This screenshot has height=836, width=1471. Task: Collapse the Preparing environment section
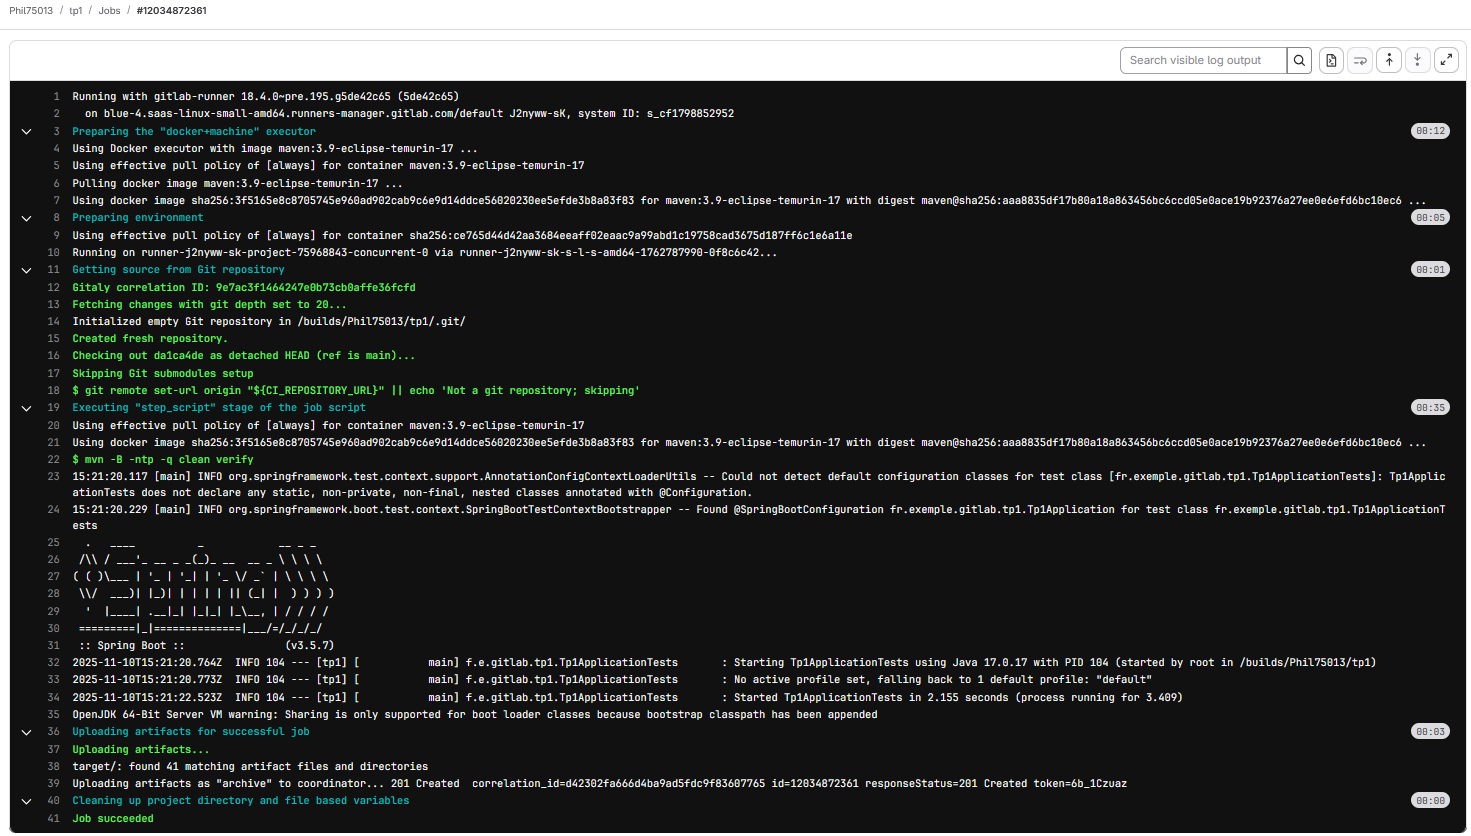point(26,218)
